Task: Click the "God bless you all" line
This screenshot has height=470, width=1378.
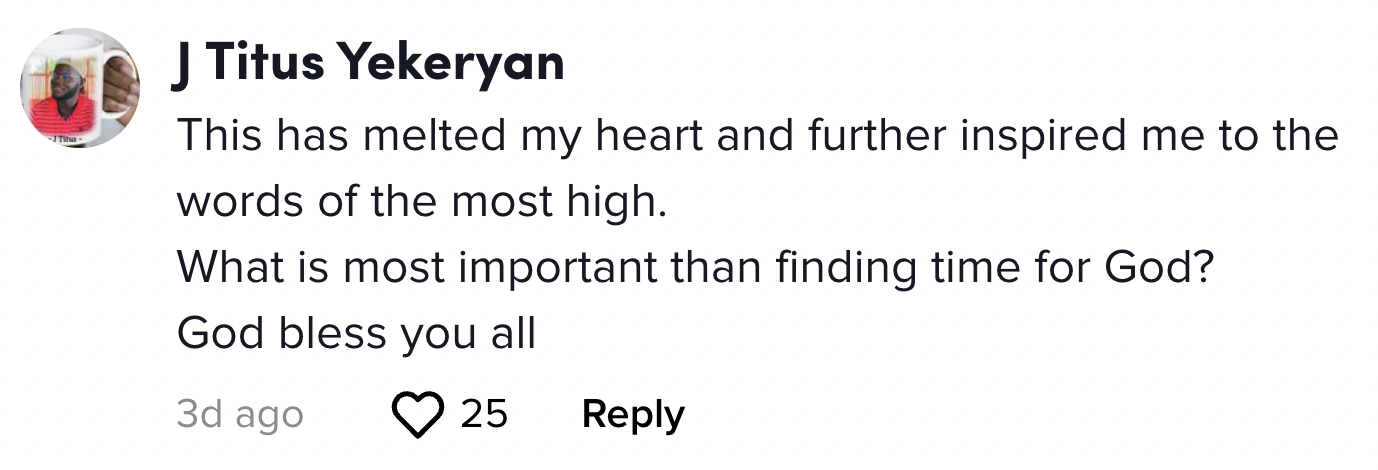Action: [x=357, y=334]
